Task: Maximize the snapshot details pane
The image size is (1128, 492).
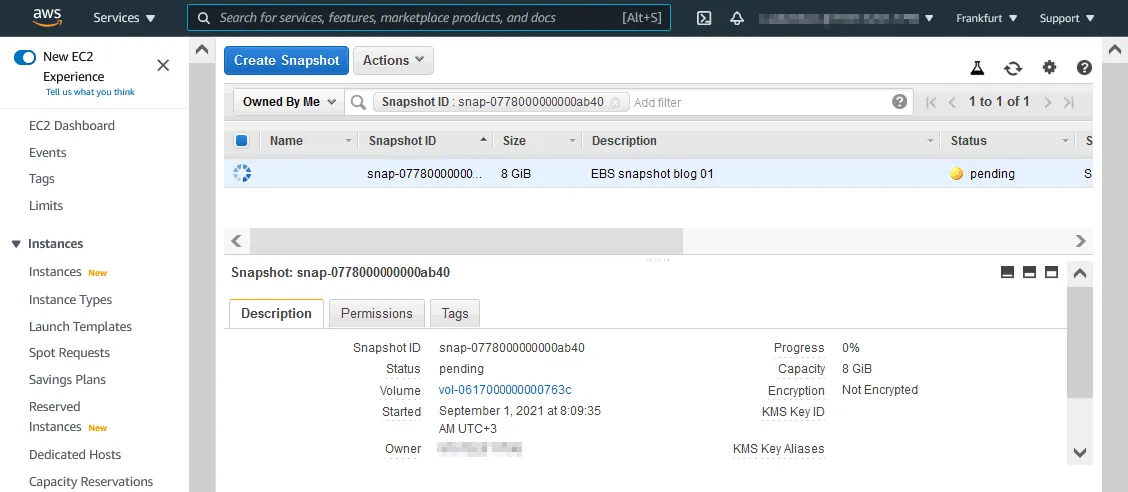Action: coord(1051,272)
